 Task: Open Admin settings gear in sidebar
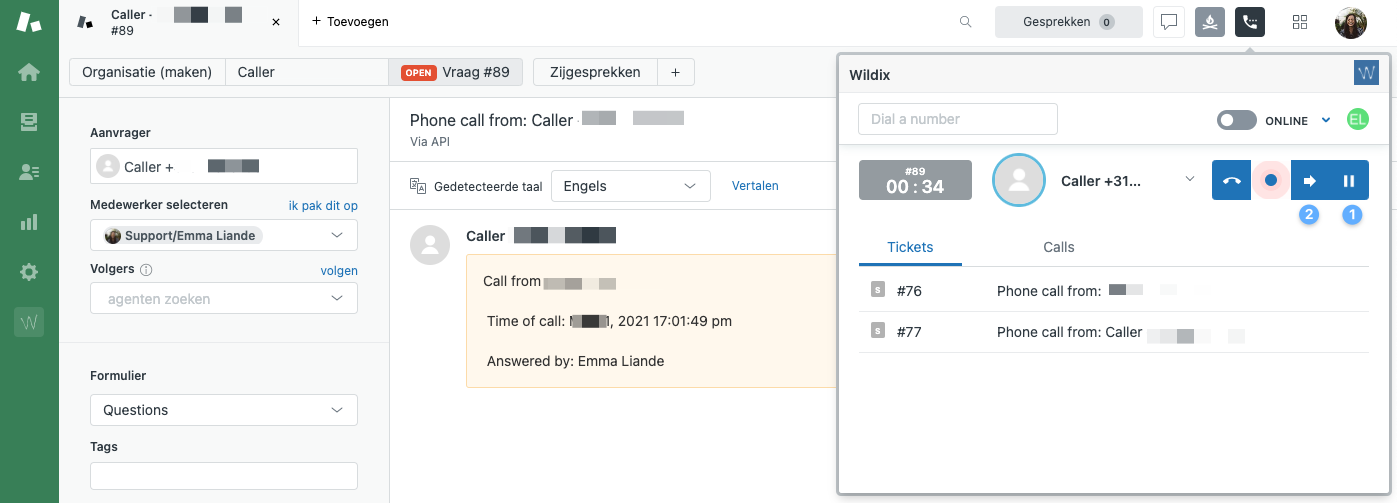click(29, 272)
